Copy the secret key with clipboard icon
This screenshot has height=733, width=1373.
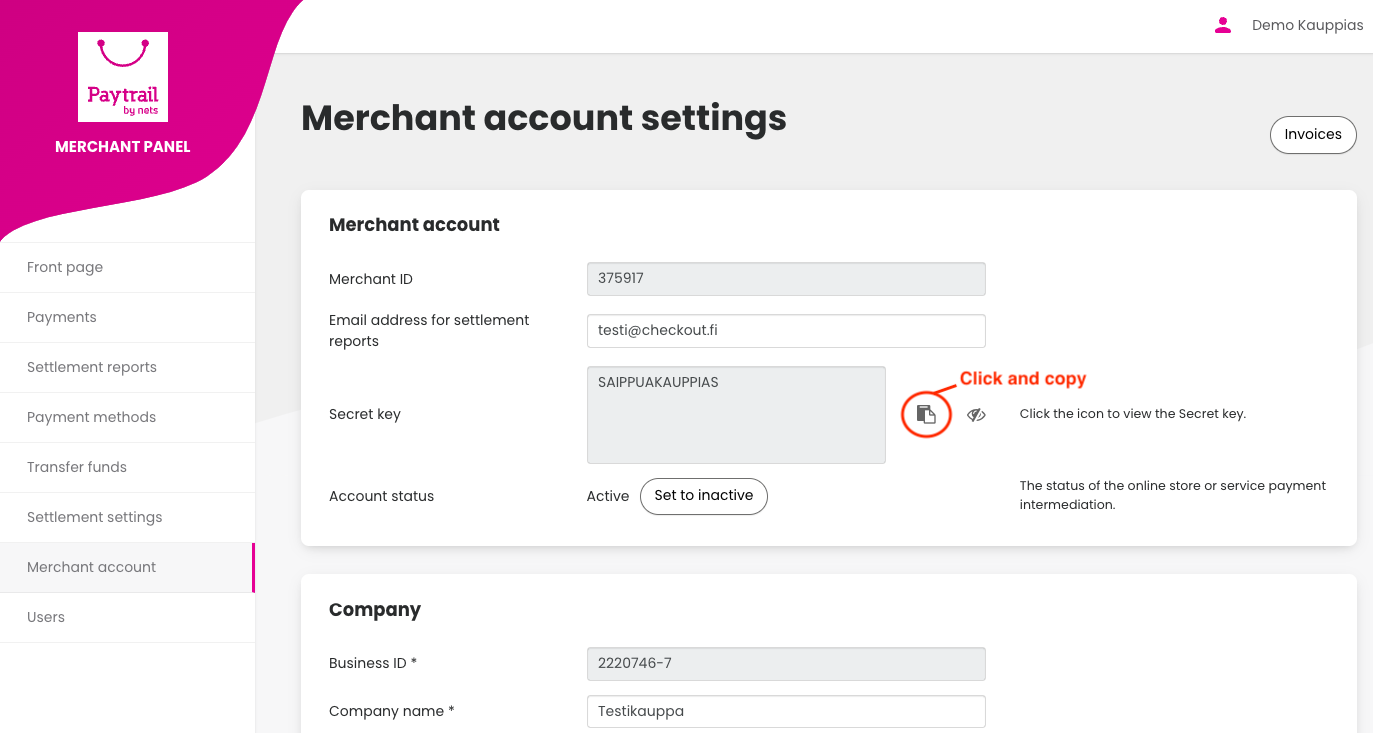926,414
